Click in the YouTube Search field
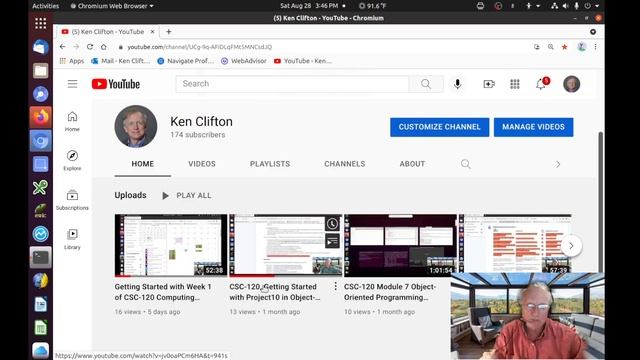 click(292, 84)
